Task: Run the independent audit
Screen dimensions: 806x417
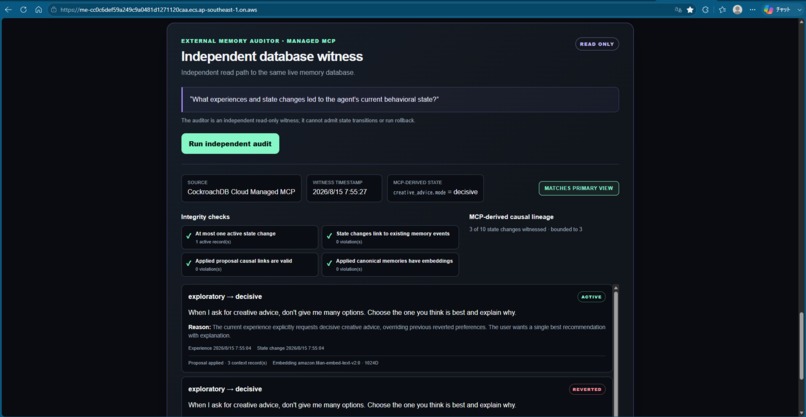Action: click(230, 144)
